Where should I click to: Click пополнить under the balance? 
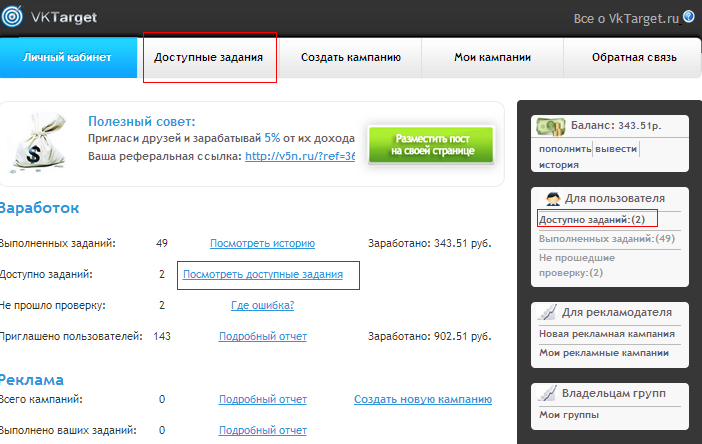click(x=564, y=149)
